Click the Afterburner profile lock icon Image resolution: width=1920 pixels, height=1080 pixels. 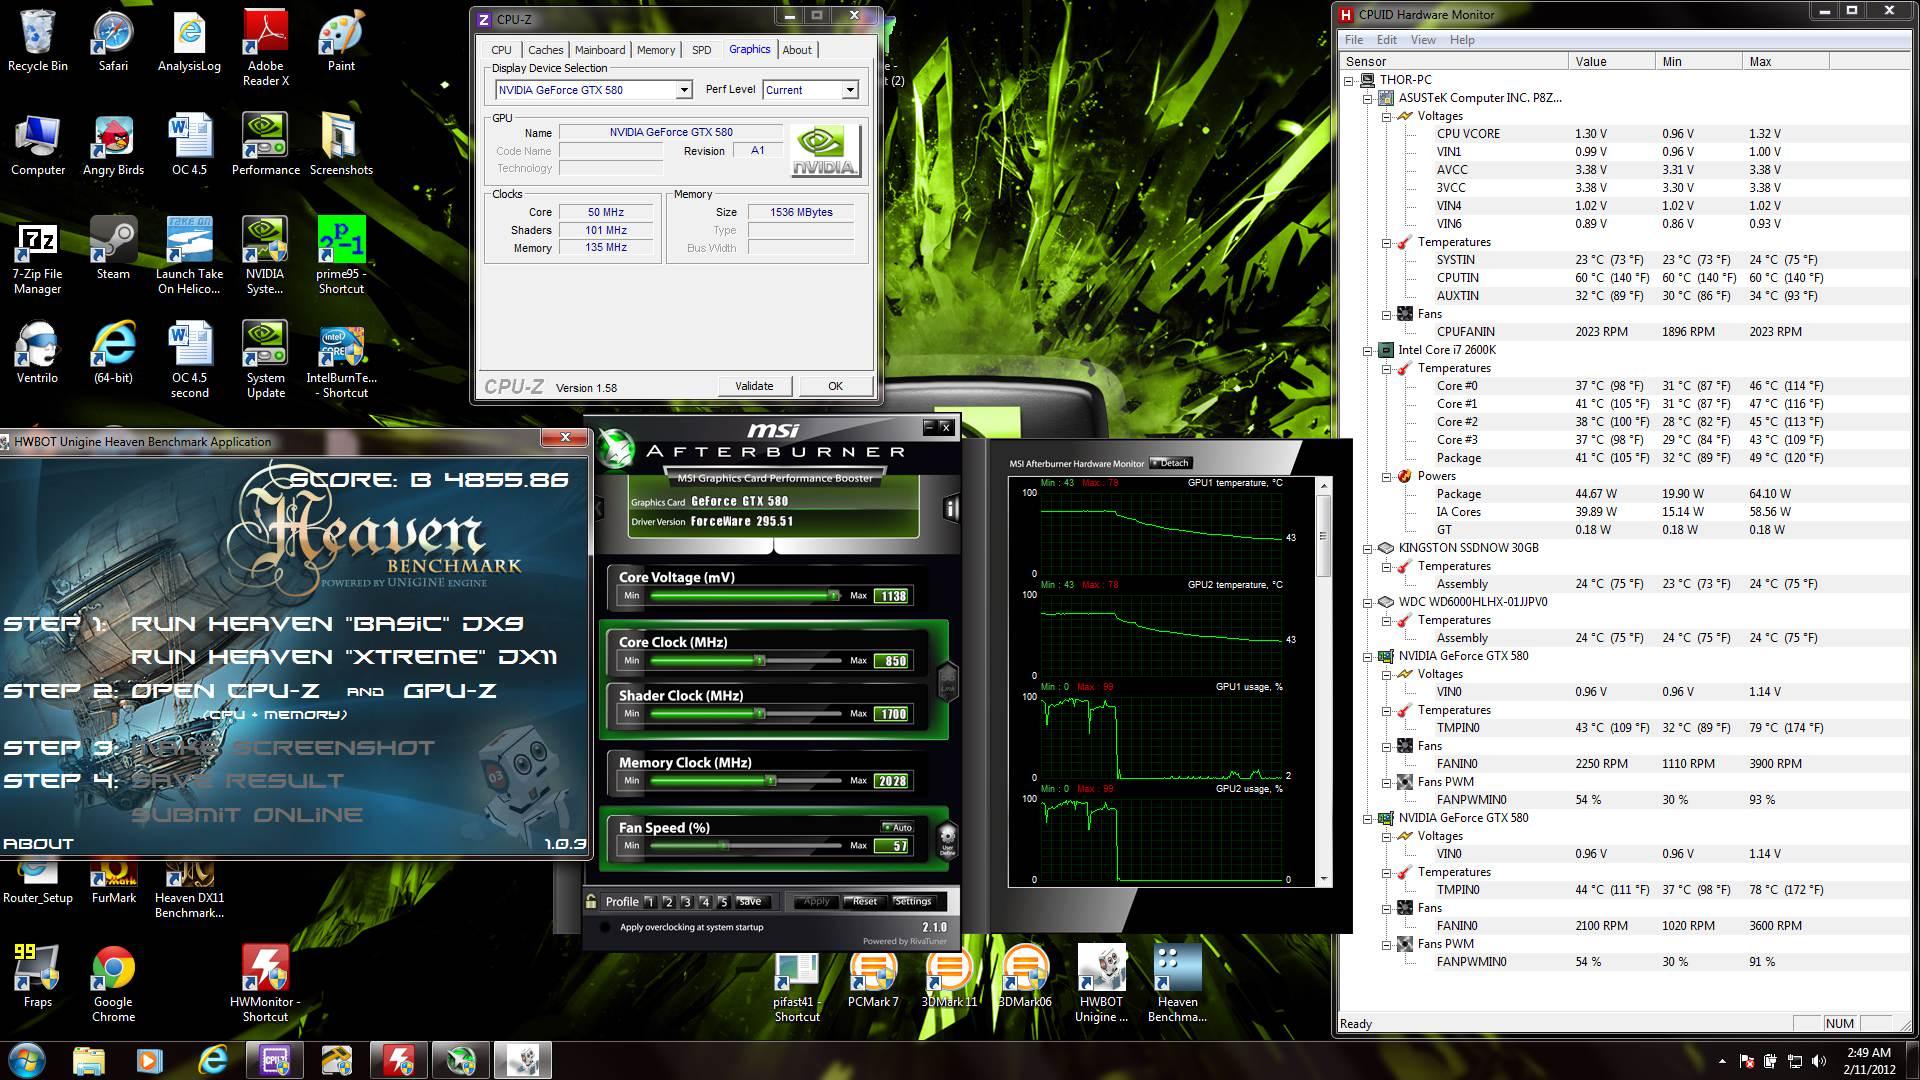point(592,901)
